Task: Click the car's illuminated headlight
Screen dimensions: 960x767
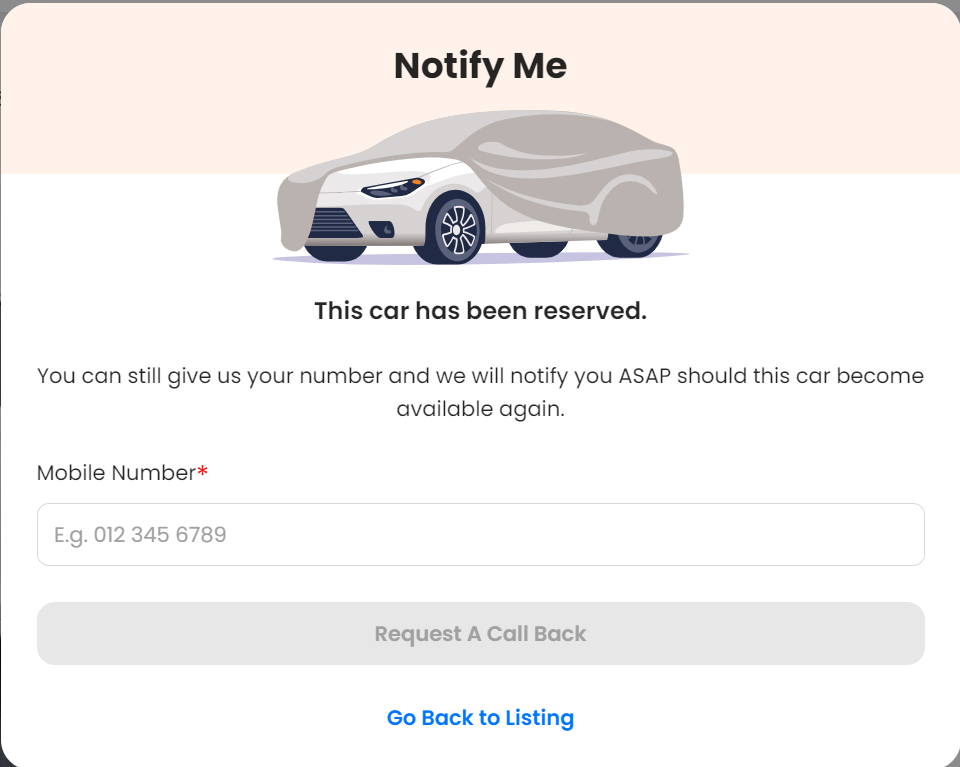Action: click(x=393, y=187)
